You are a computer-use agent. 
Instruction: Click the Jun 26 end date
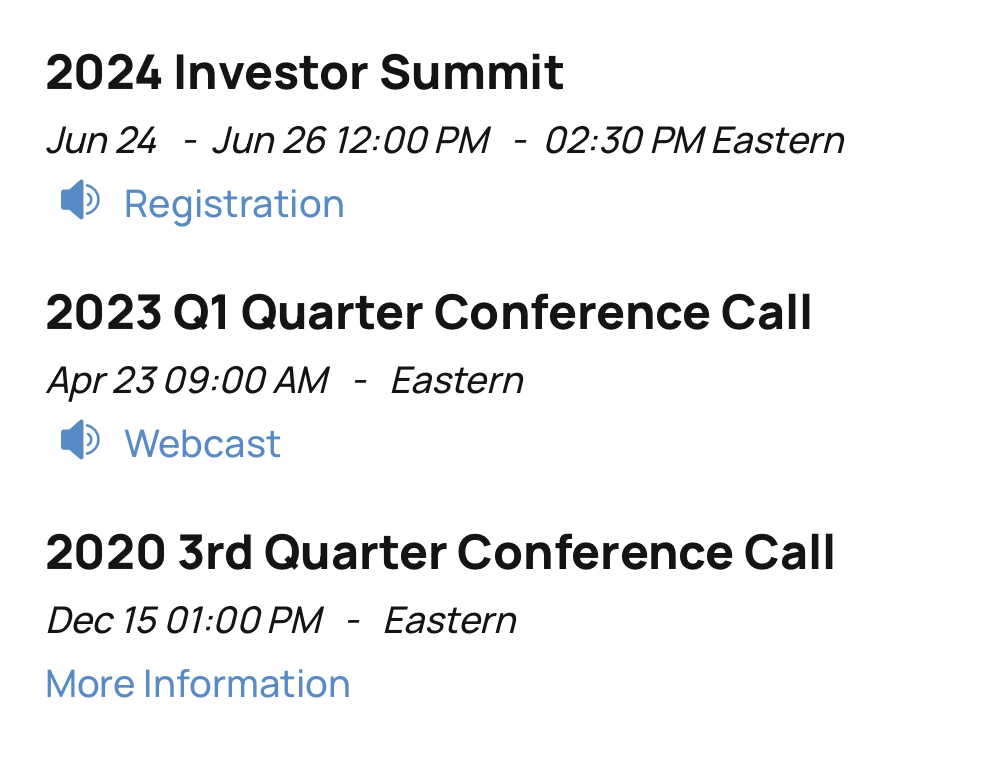tap(269, 141)
